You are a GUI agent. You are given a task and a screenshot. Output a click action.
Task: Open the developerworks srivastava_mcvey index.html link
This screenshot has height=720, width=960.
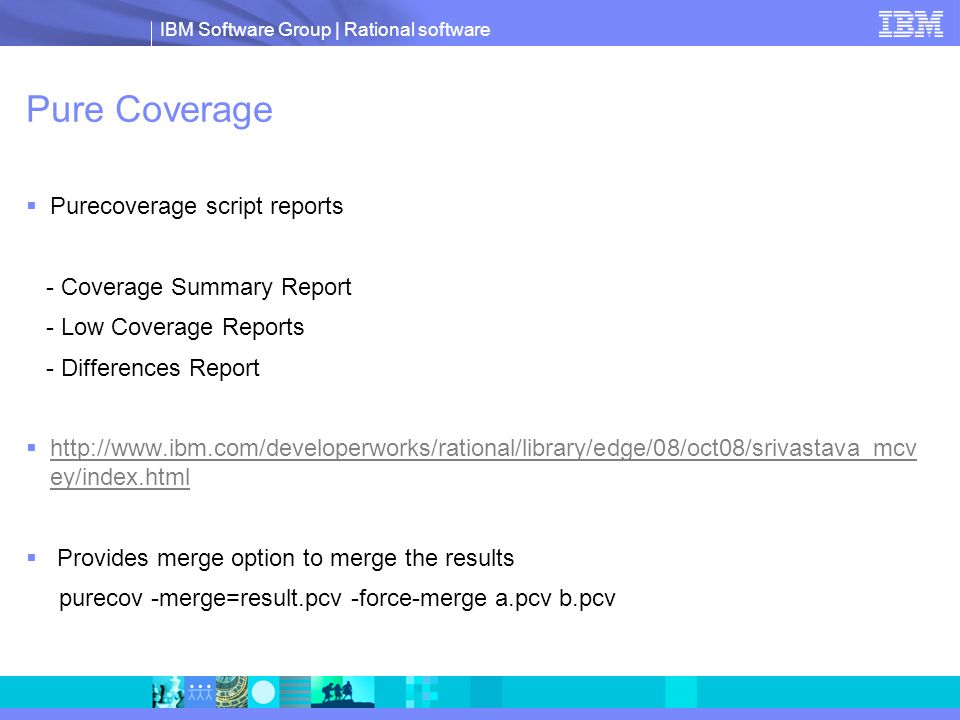tap(483, 462)
